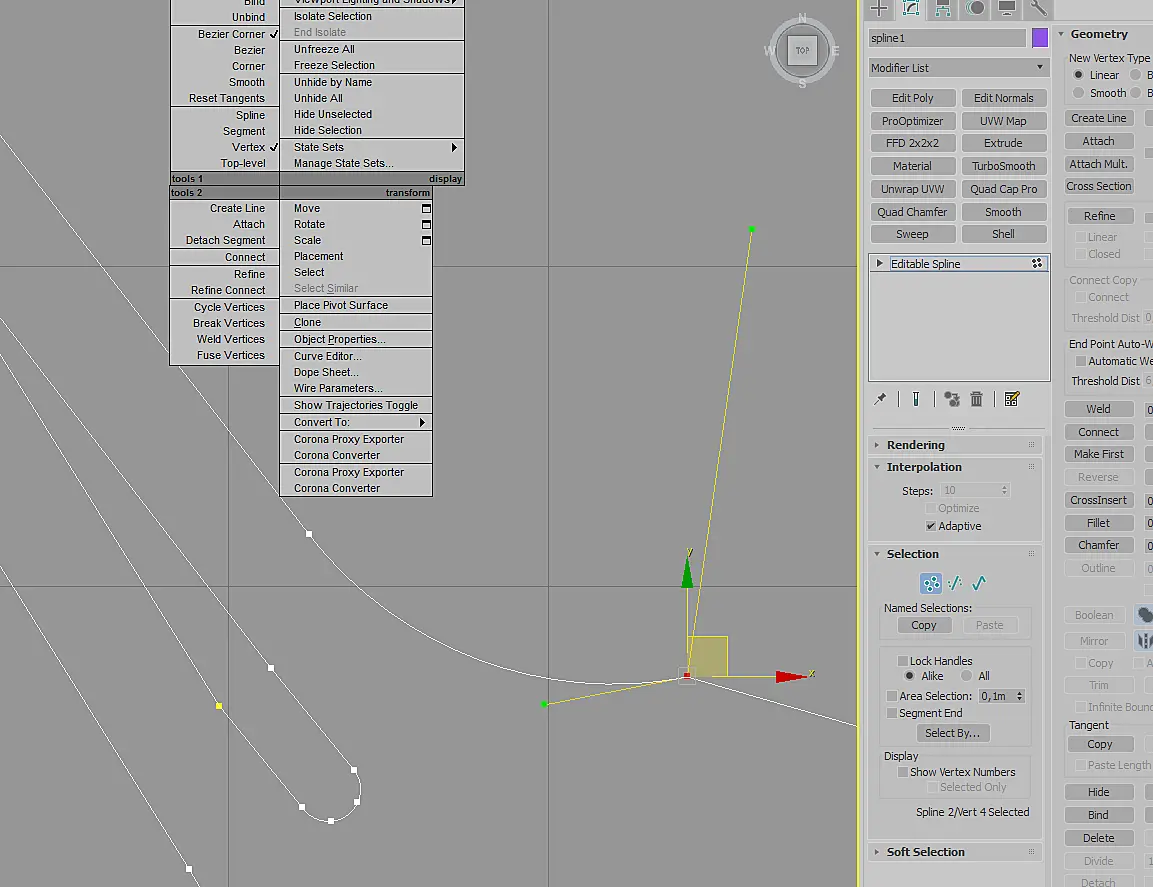Open the Display panel monitor icon
This screenshot has width=1153, height=887.
point(1007,8)
